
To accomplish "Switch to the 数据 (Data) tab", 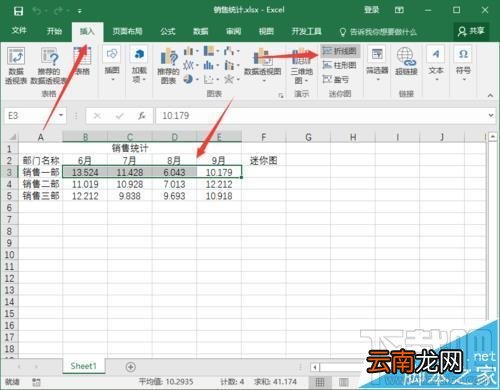I will [x=201, y=31].
